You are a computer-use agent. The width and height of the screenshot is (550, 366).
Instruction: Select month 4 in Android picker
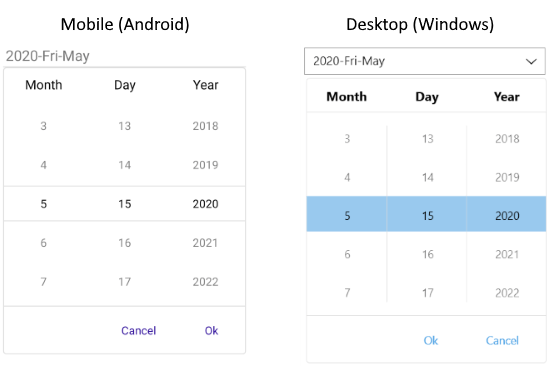point(43,165)
